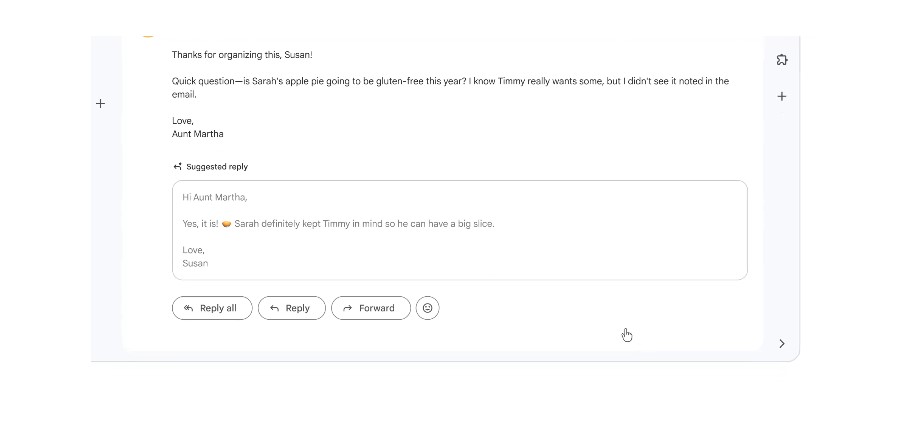Click the 'Yes, it is!' suggested sentence
The image size is (917, 442).
pos(338,224)
